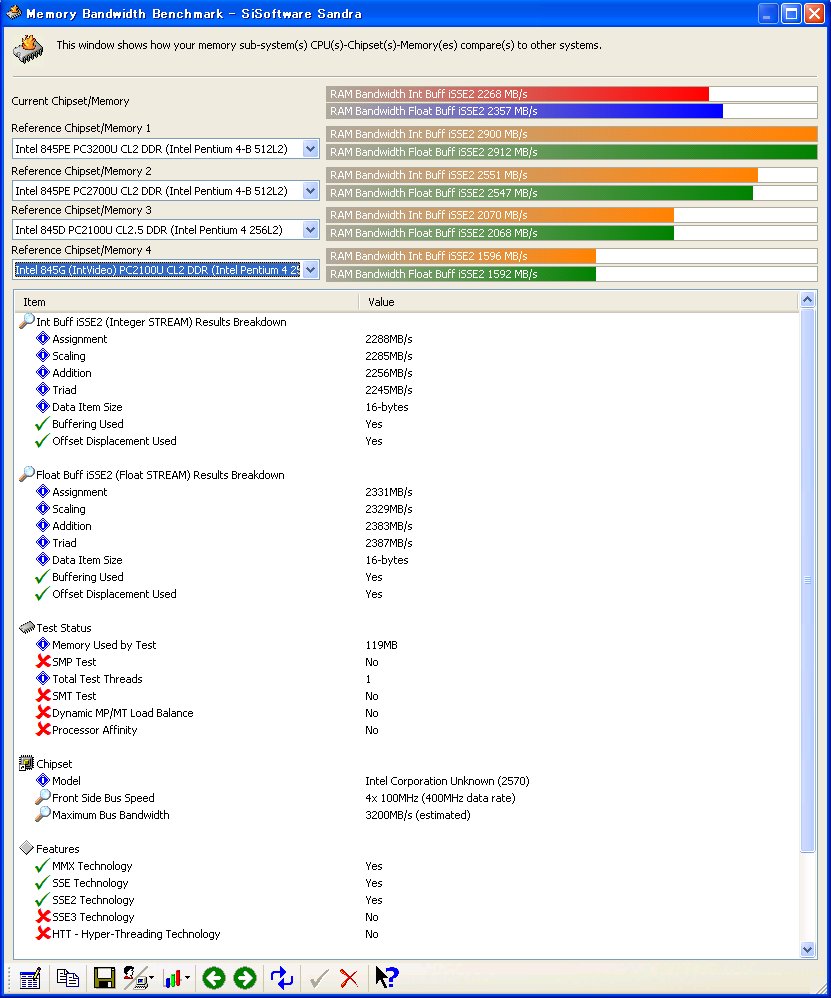Viewport: 831px width, 998px height.
Task: Click the memory chip icon beside Test Status
Action: point(27,628)
